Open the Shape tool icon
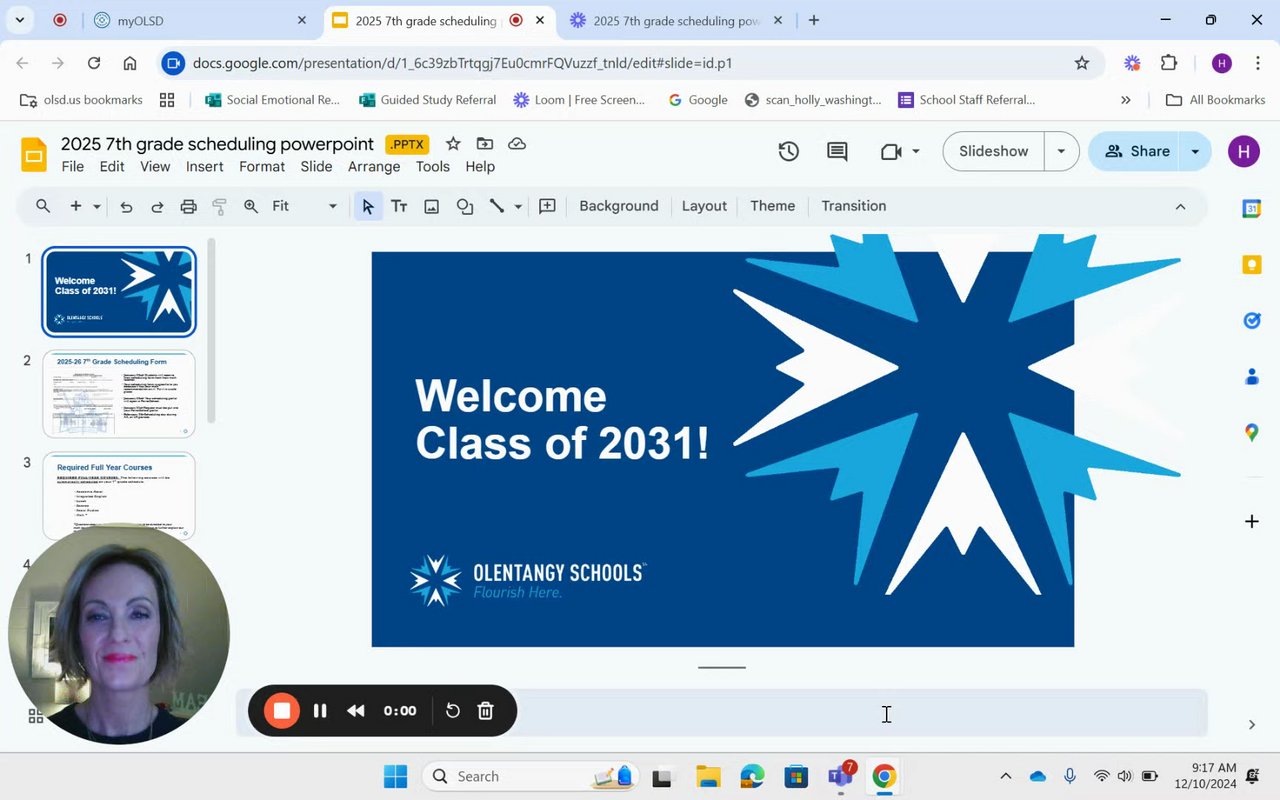 coord(465,206)
